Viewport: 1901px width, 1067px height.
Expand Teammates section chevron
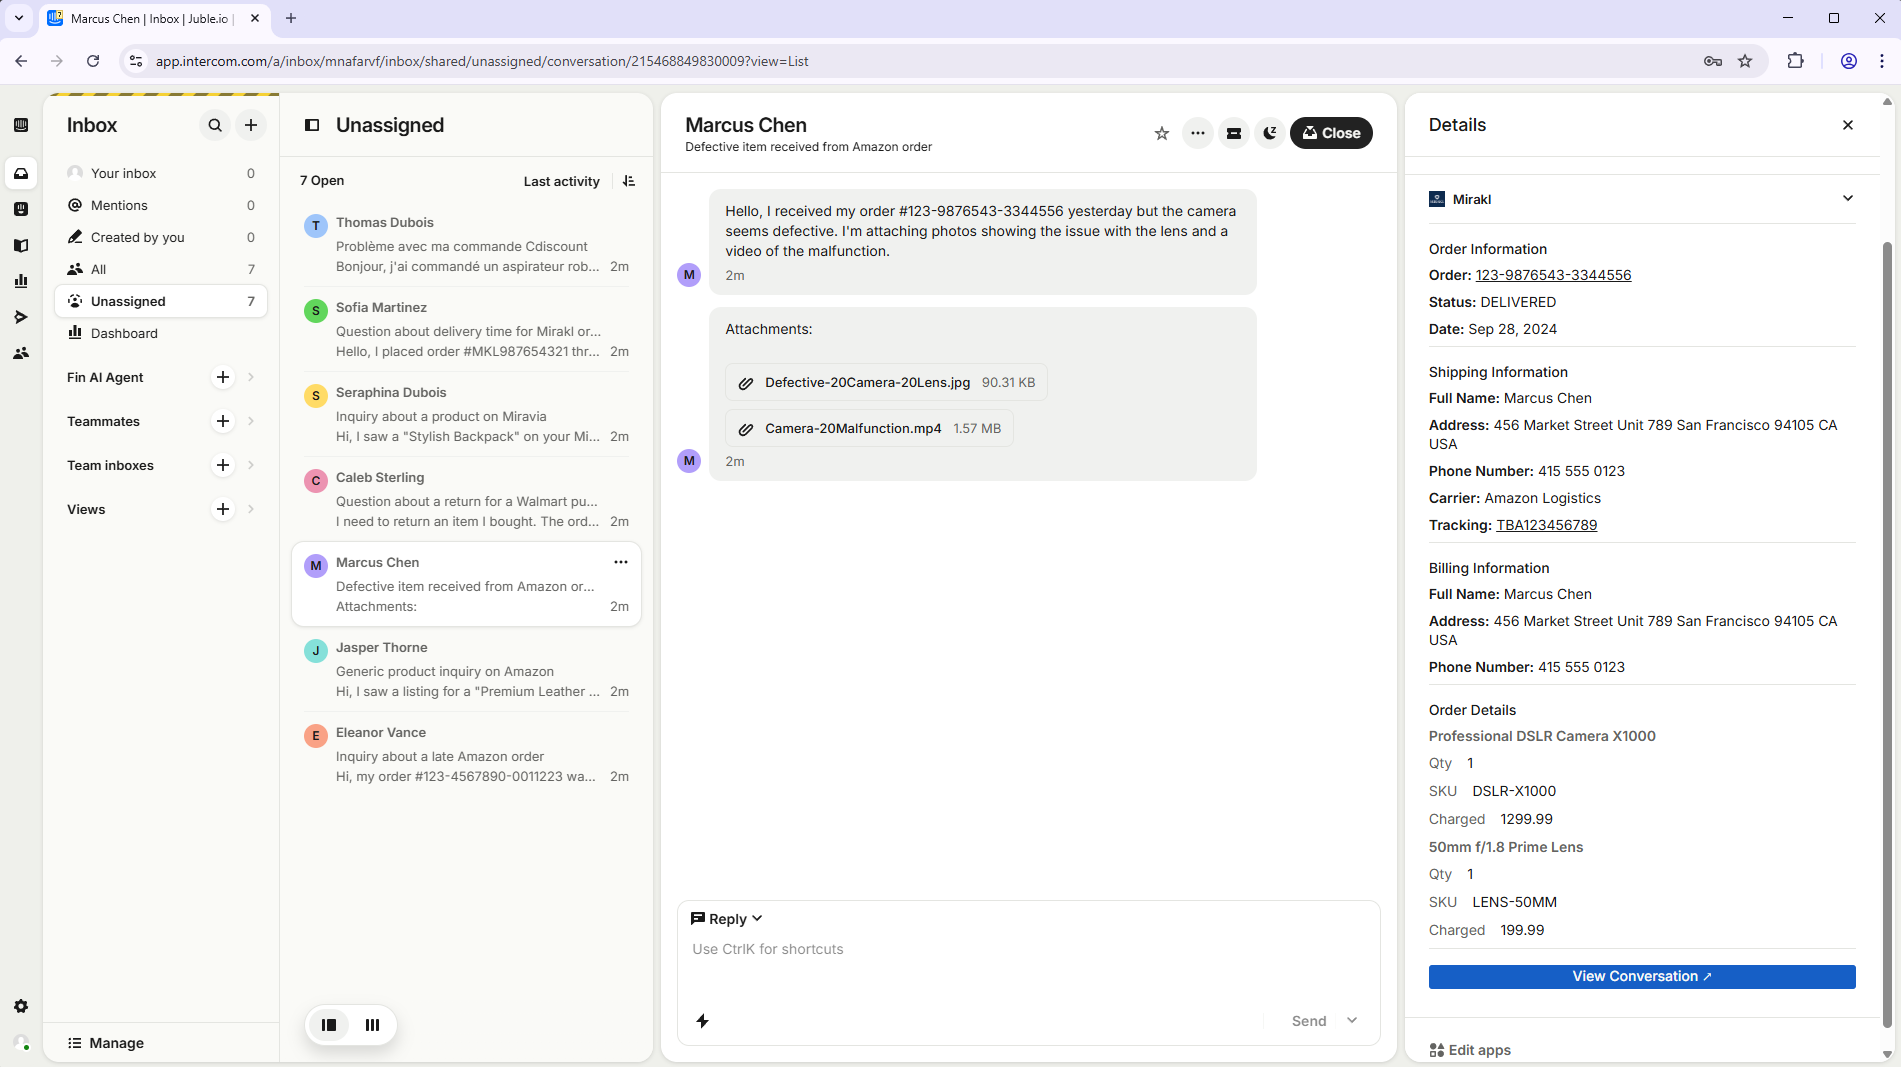pyautogui.click(x=251, y=421)
